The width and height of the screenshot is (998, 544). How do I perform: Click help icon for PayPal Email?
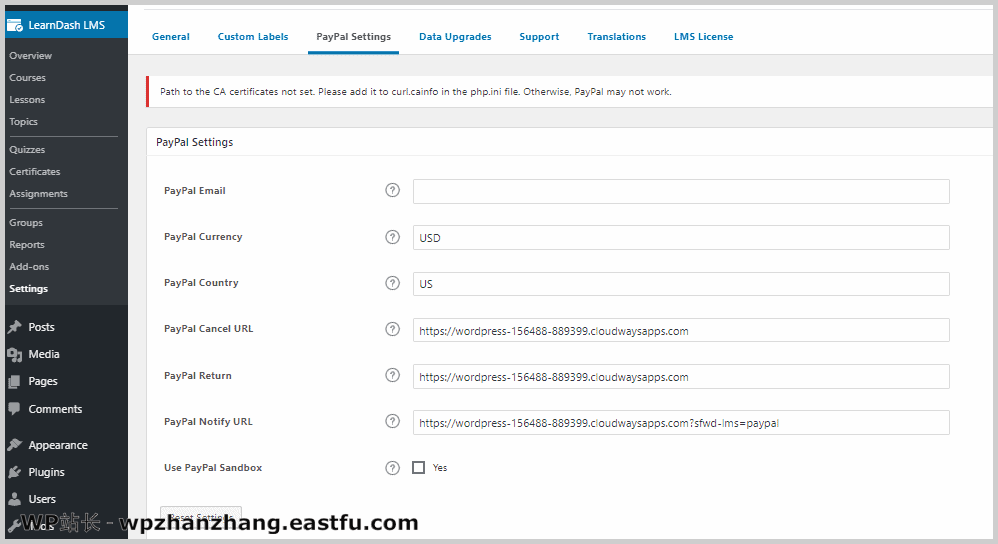(393, 190)
